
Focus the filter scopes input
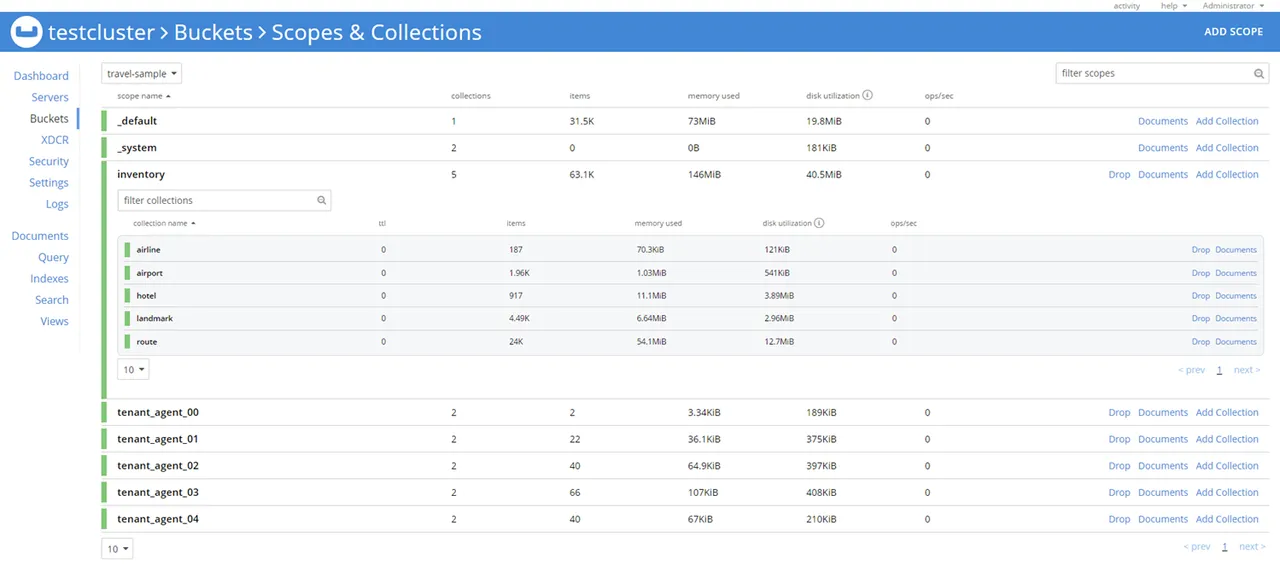point(1154,74)
